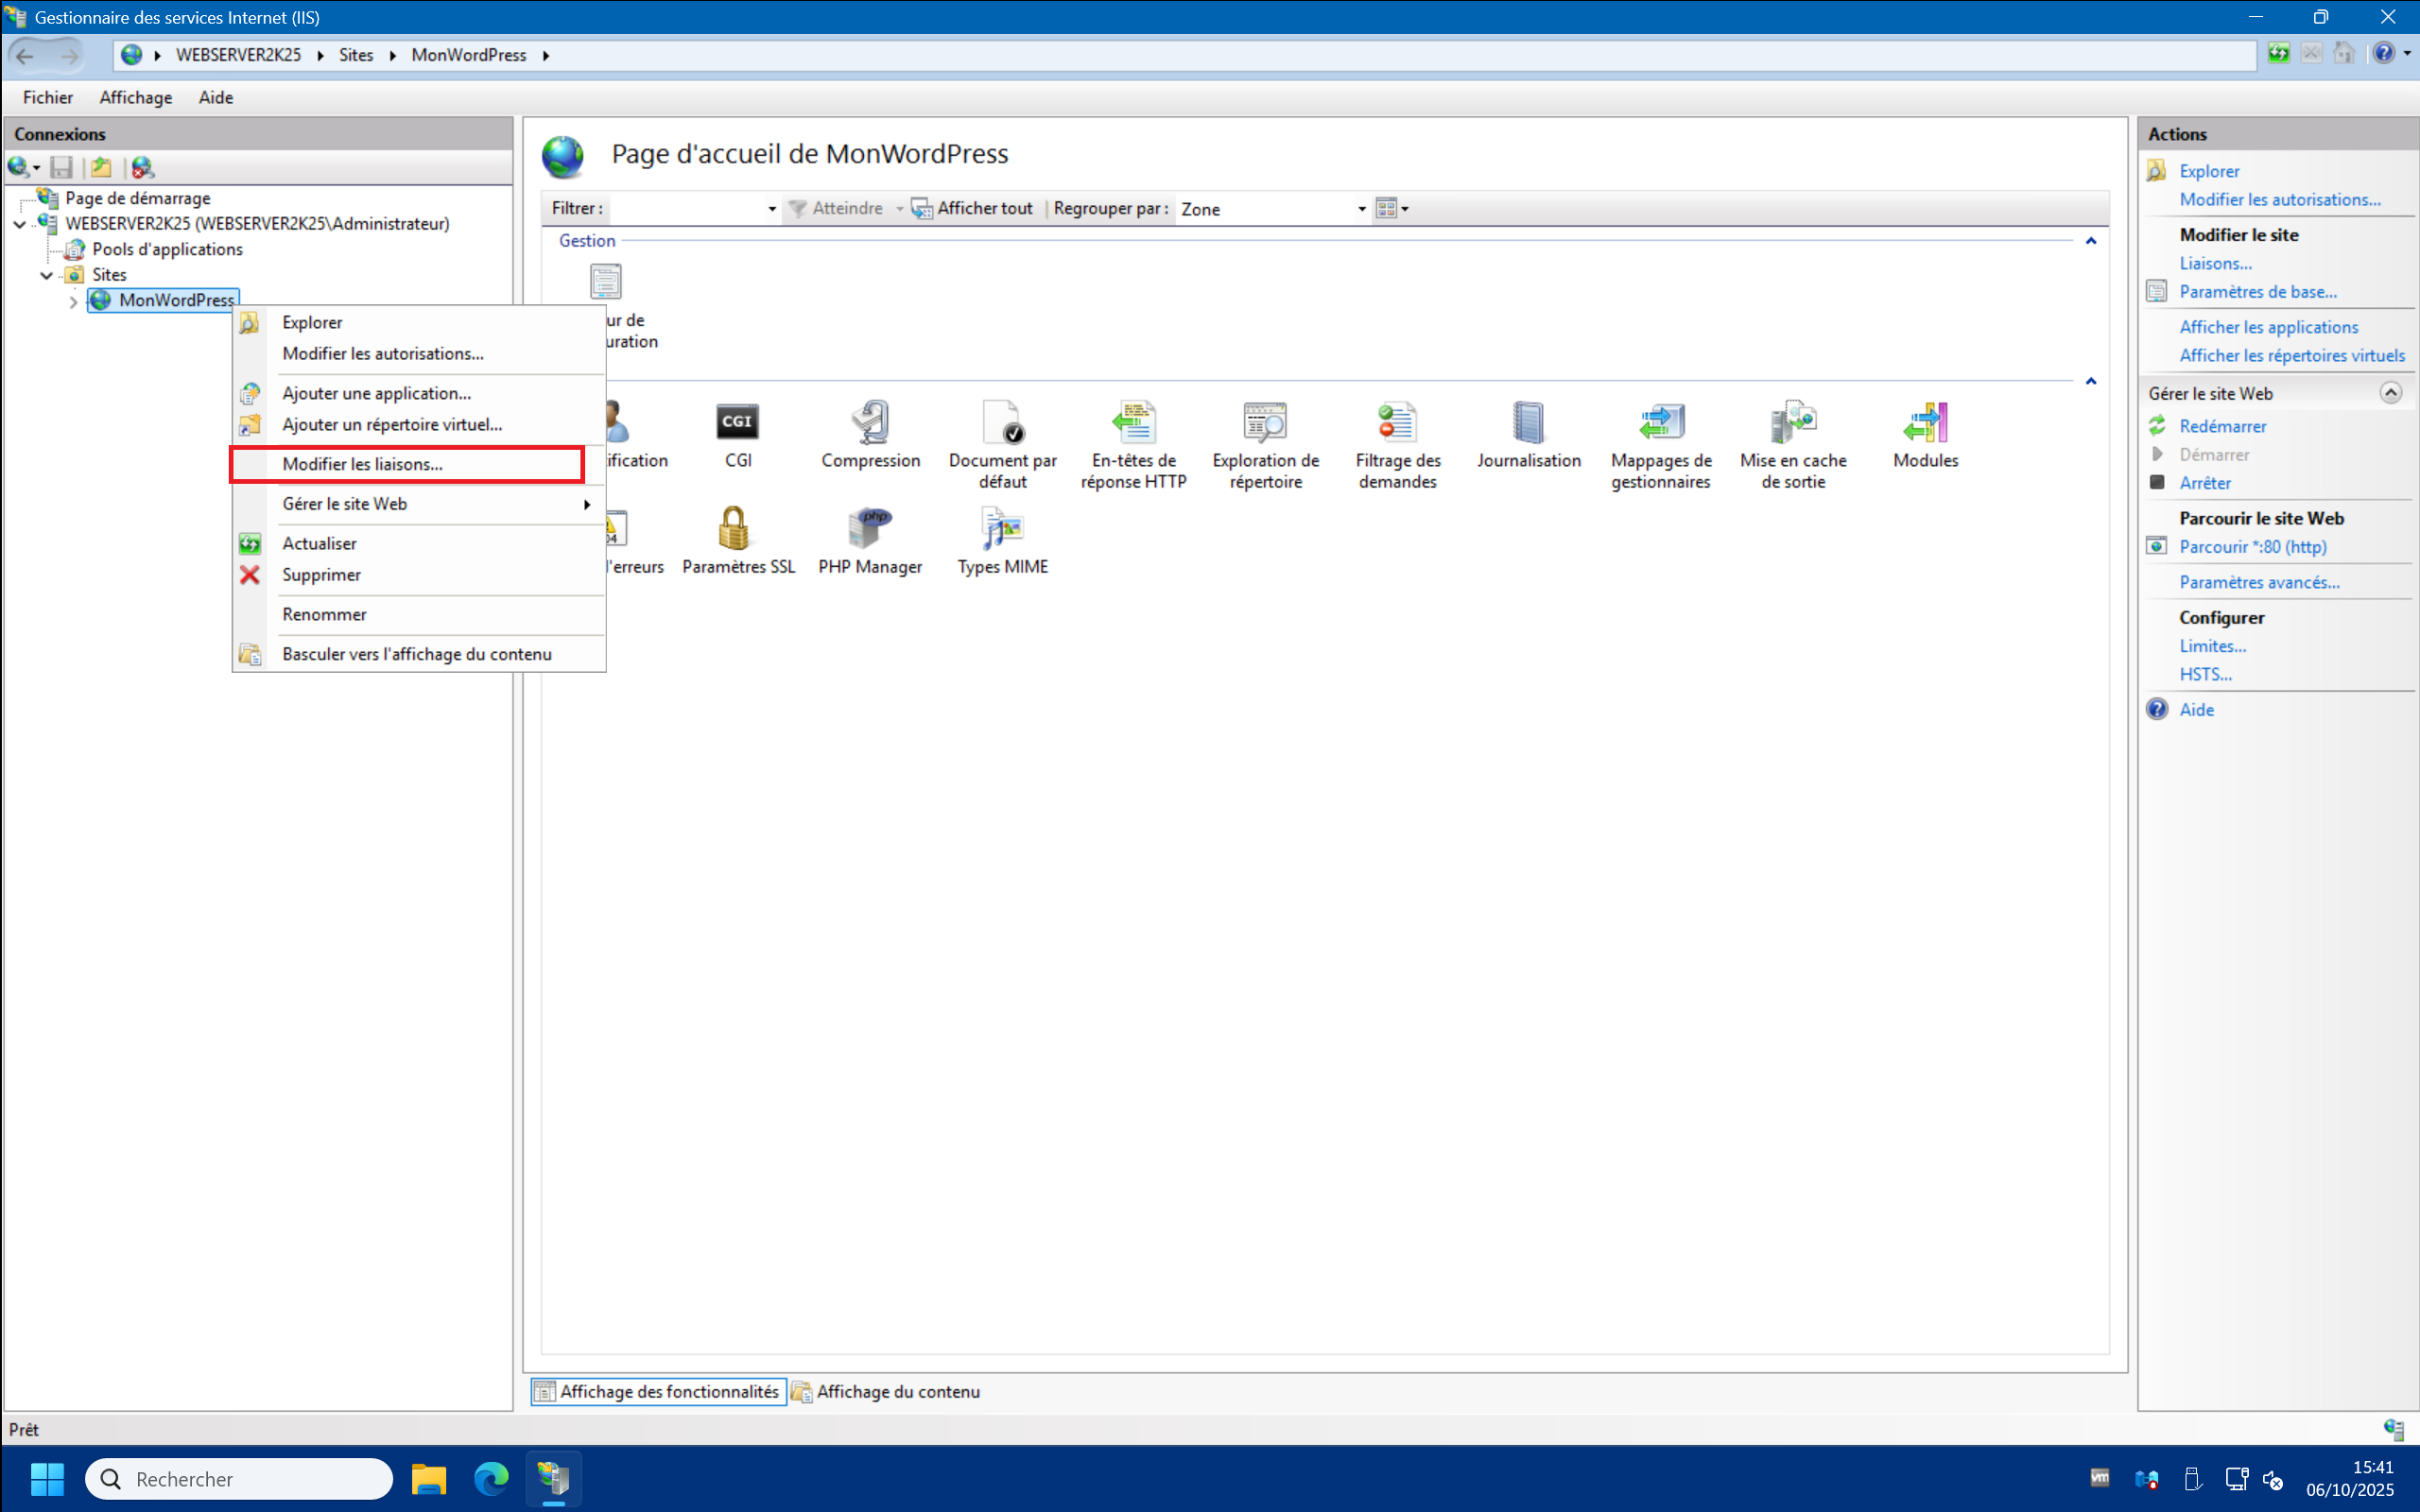Image resolution: width=2420 pixels, height=1512 pixels.
Task: Collapse the Sites tree node
Action: point(47,275)
